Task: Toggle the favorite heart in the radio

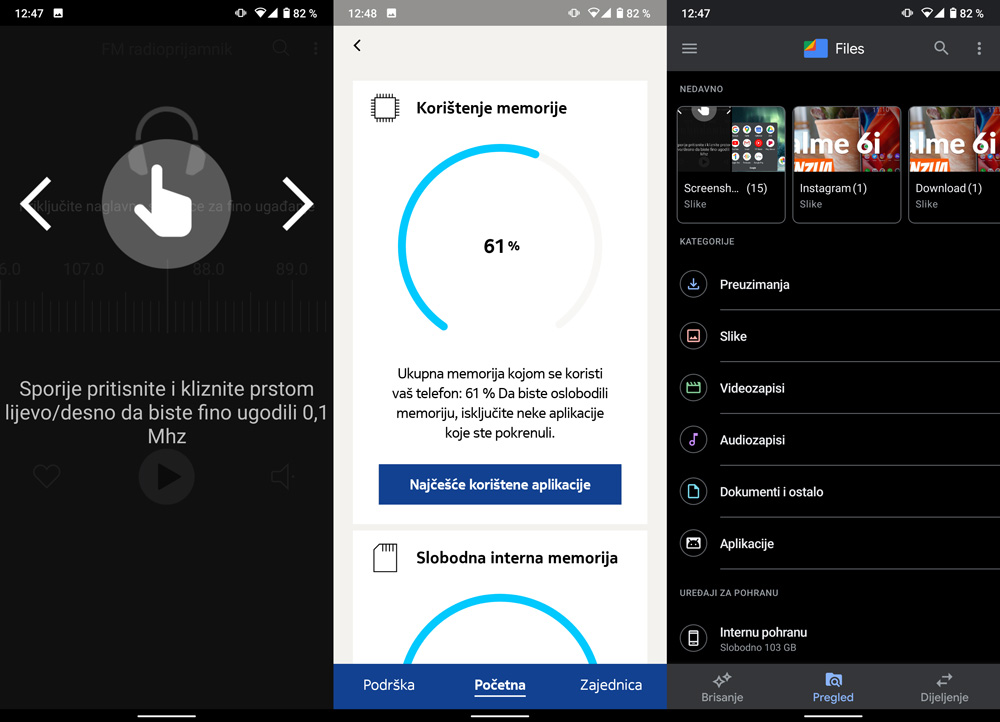Action: tap(46, 477)
